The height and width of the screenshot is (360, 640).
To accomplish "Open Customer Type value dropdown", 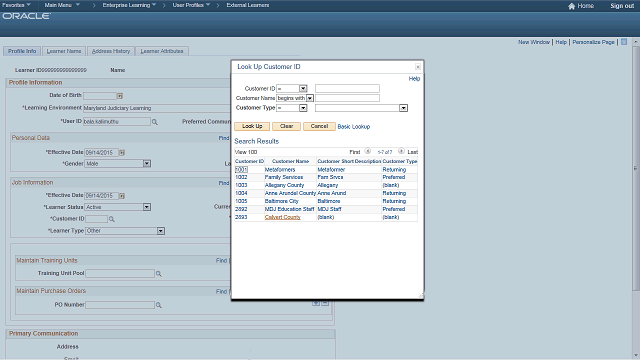I will pos(361,108).
